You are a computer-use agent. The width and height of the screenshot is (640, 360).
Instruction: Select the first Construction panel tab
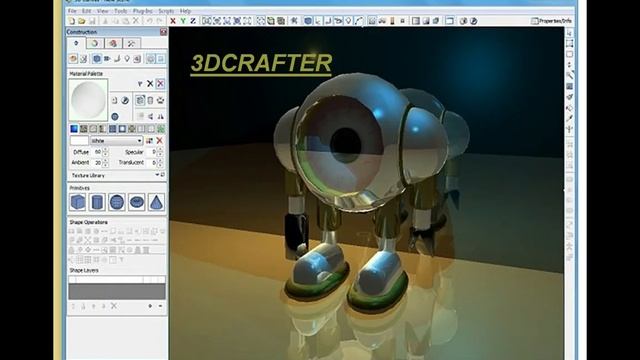pyautogui.click(x=76, y=43)
